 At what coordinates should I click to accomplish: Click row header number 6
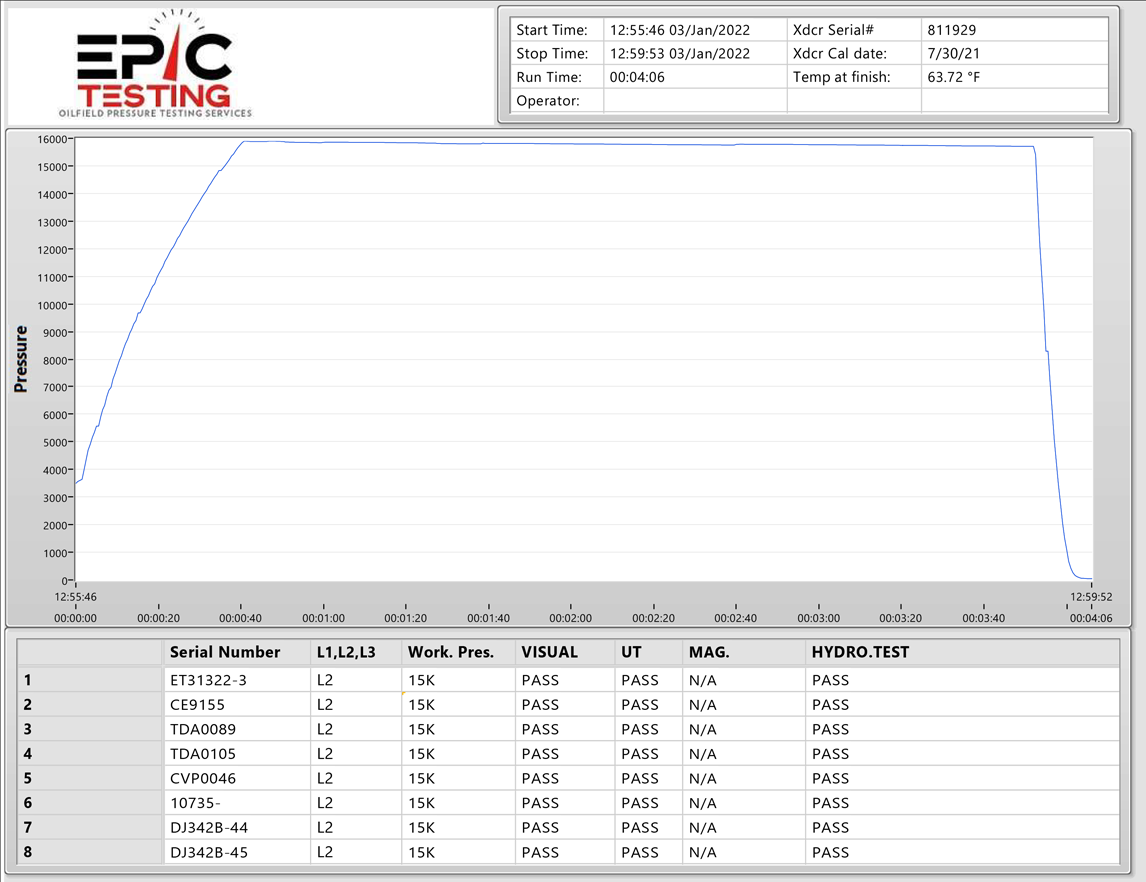(28, 803)
